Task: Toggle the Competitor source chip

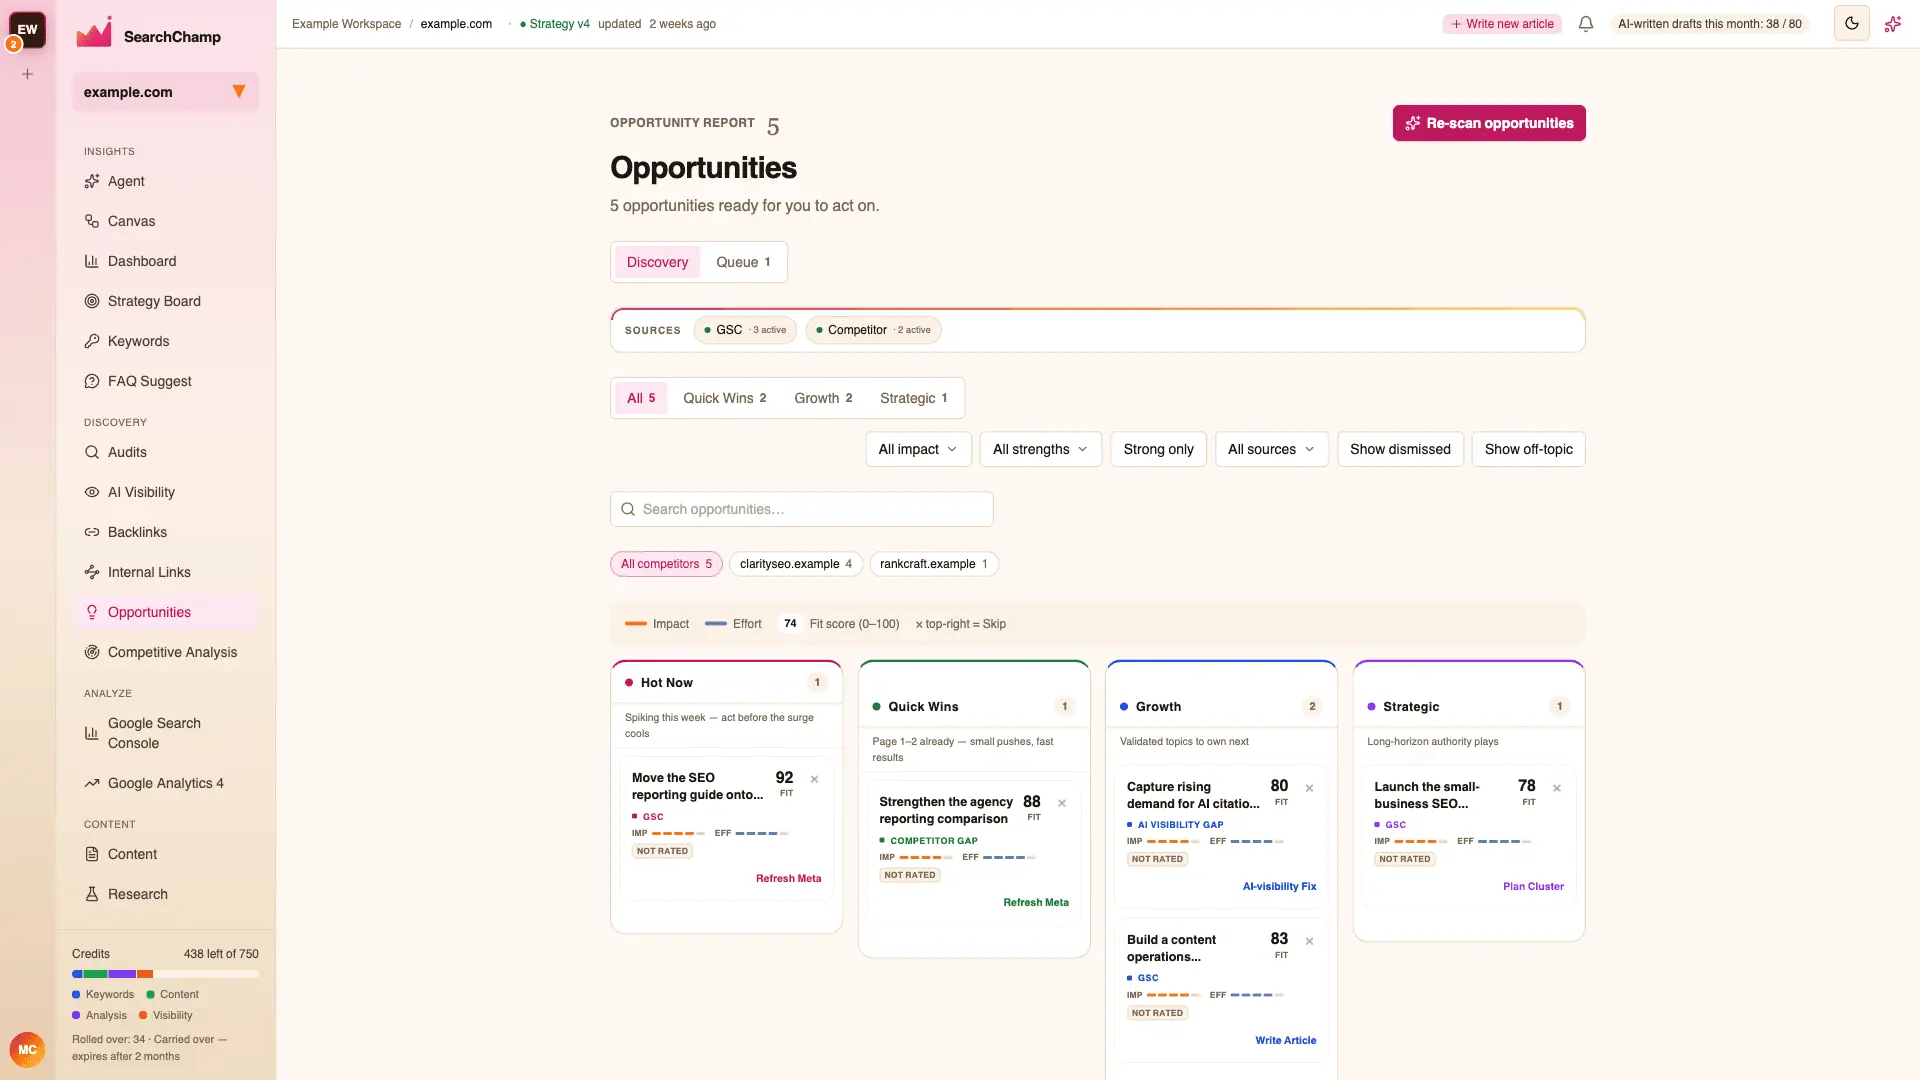Action: tap(873, 330)
